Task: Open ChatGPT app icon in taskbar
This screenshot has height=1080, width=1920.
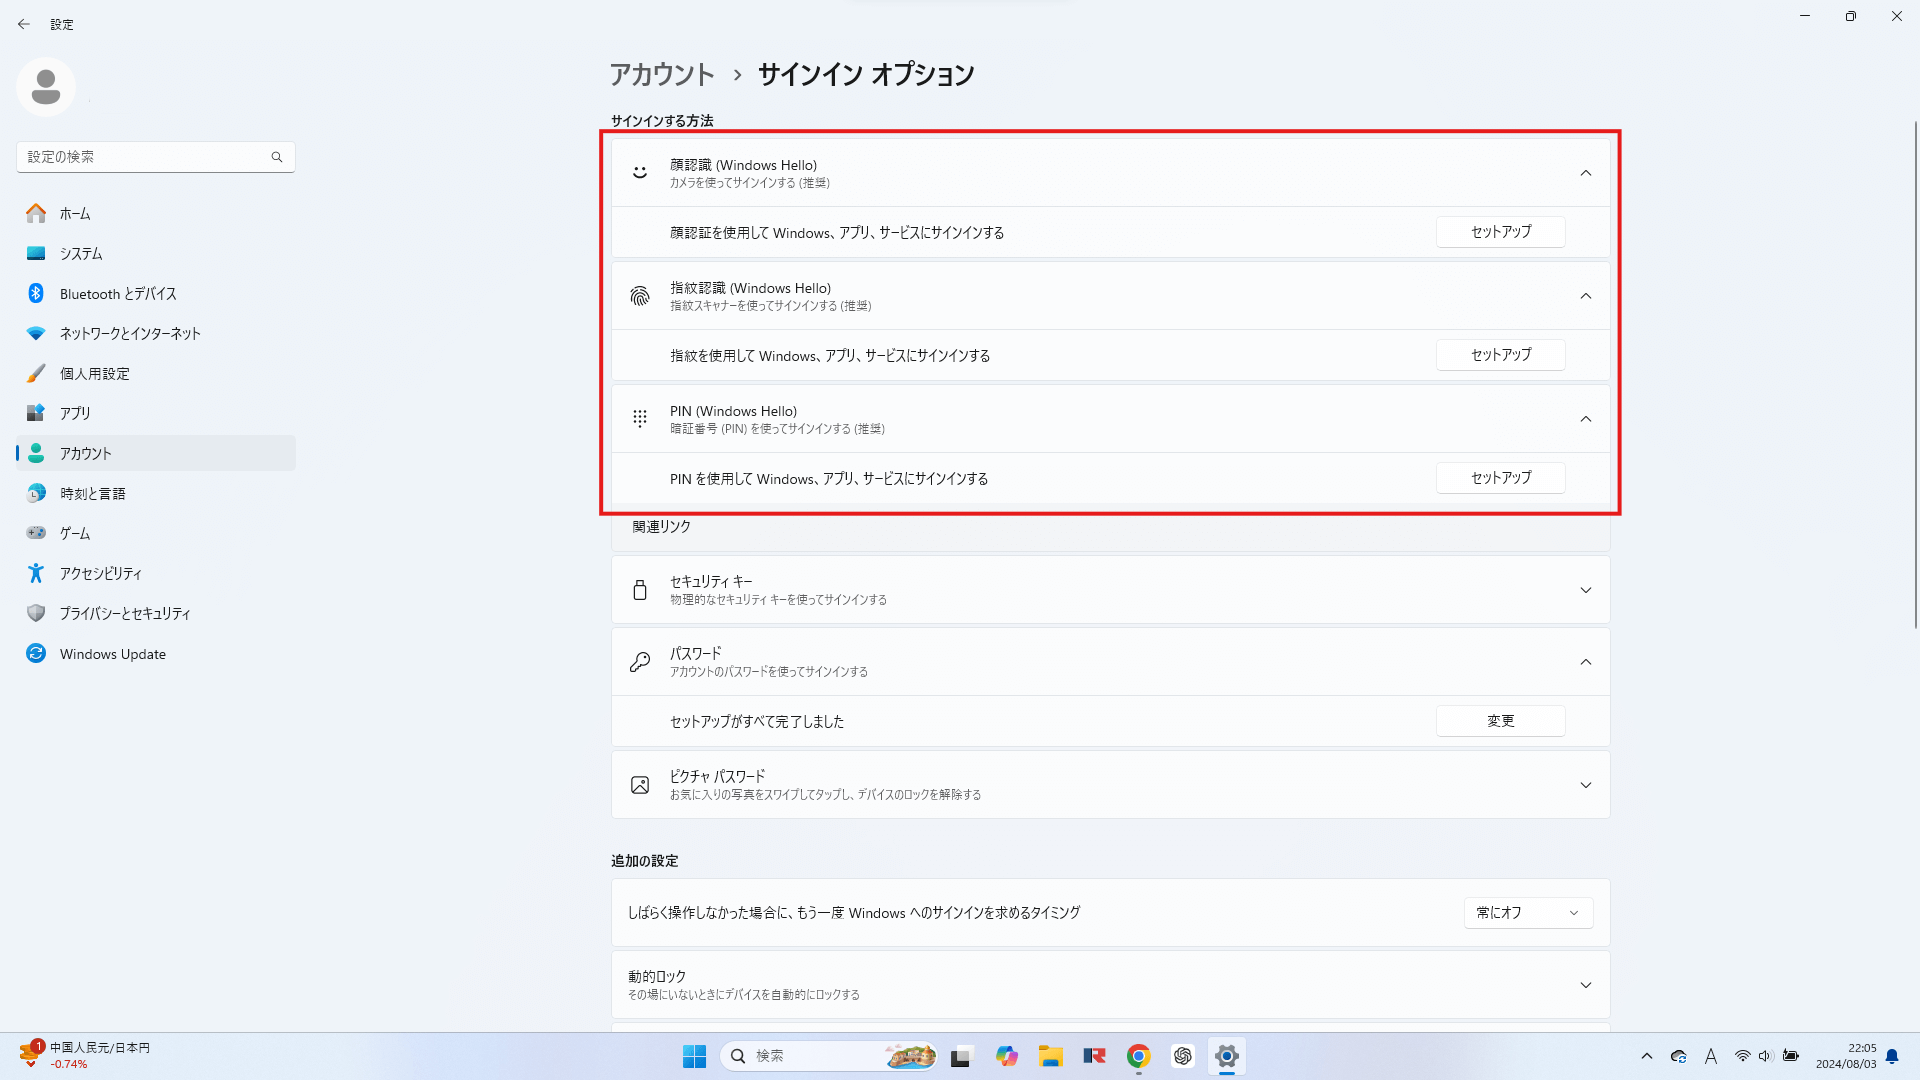Action: pyautogui.click(x=1182, y=1056)
